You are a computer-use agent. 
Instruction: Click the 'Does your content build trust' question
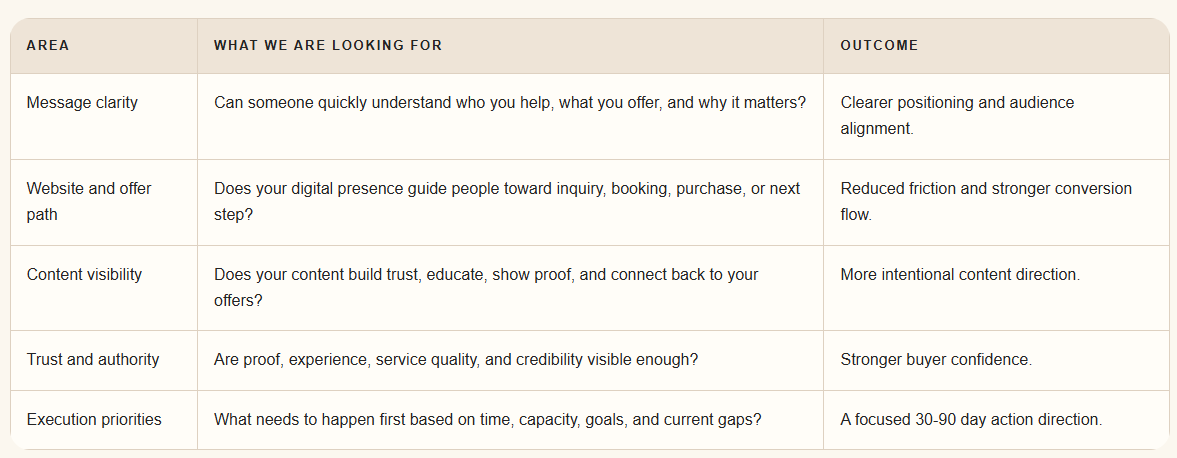[x=486, y=288]
